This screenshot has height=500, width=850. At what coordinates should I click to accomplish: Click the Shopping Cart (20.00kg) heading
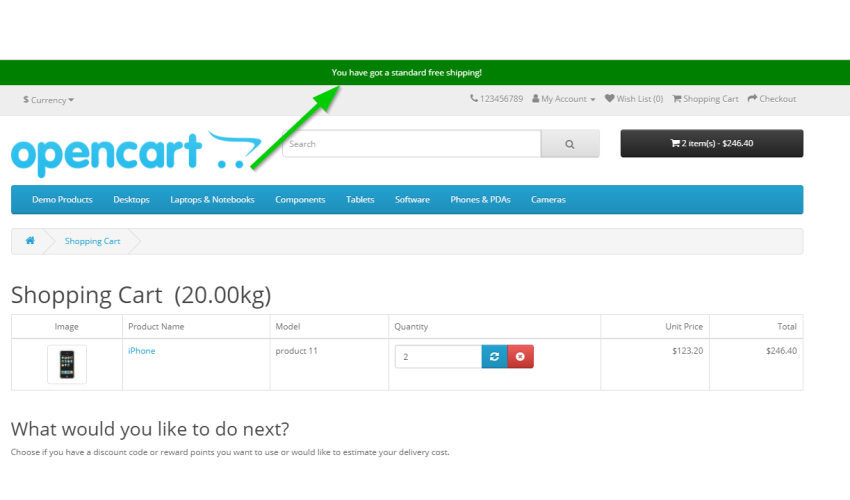point(141,296)
